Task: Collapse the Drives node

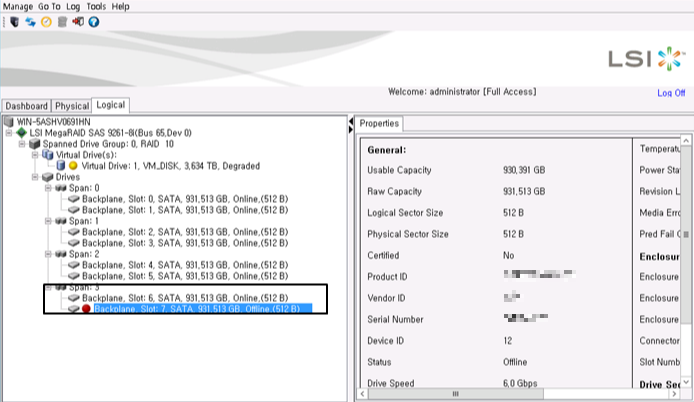Action: pos(35,177)
